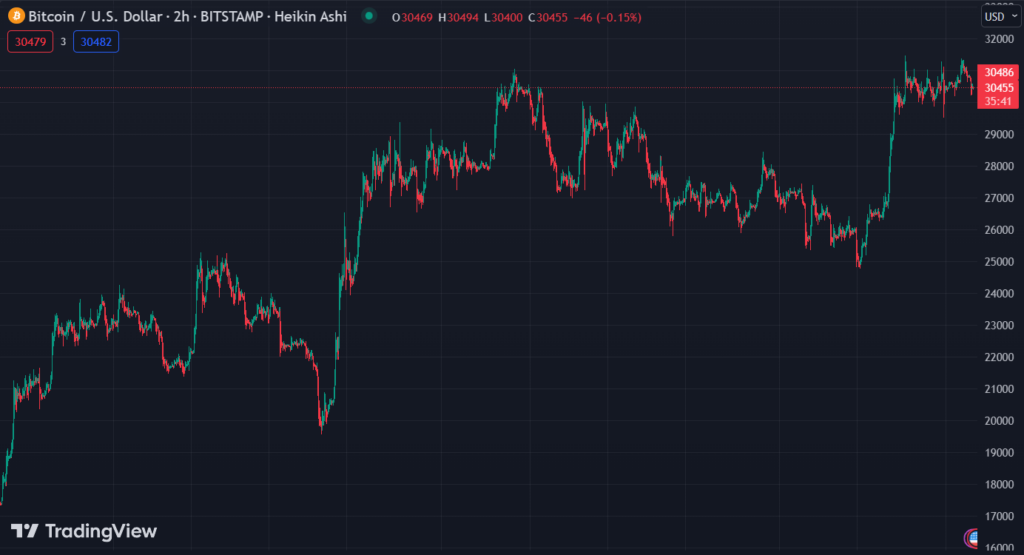Open the USD currency dropdown
Screen dimensions: 1024x555
(1000, 16)
